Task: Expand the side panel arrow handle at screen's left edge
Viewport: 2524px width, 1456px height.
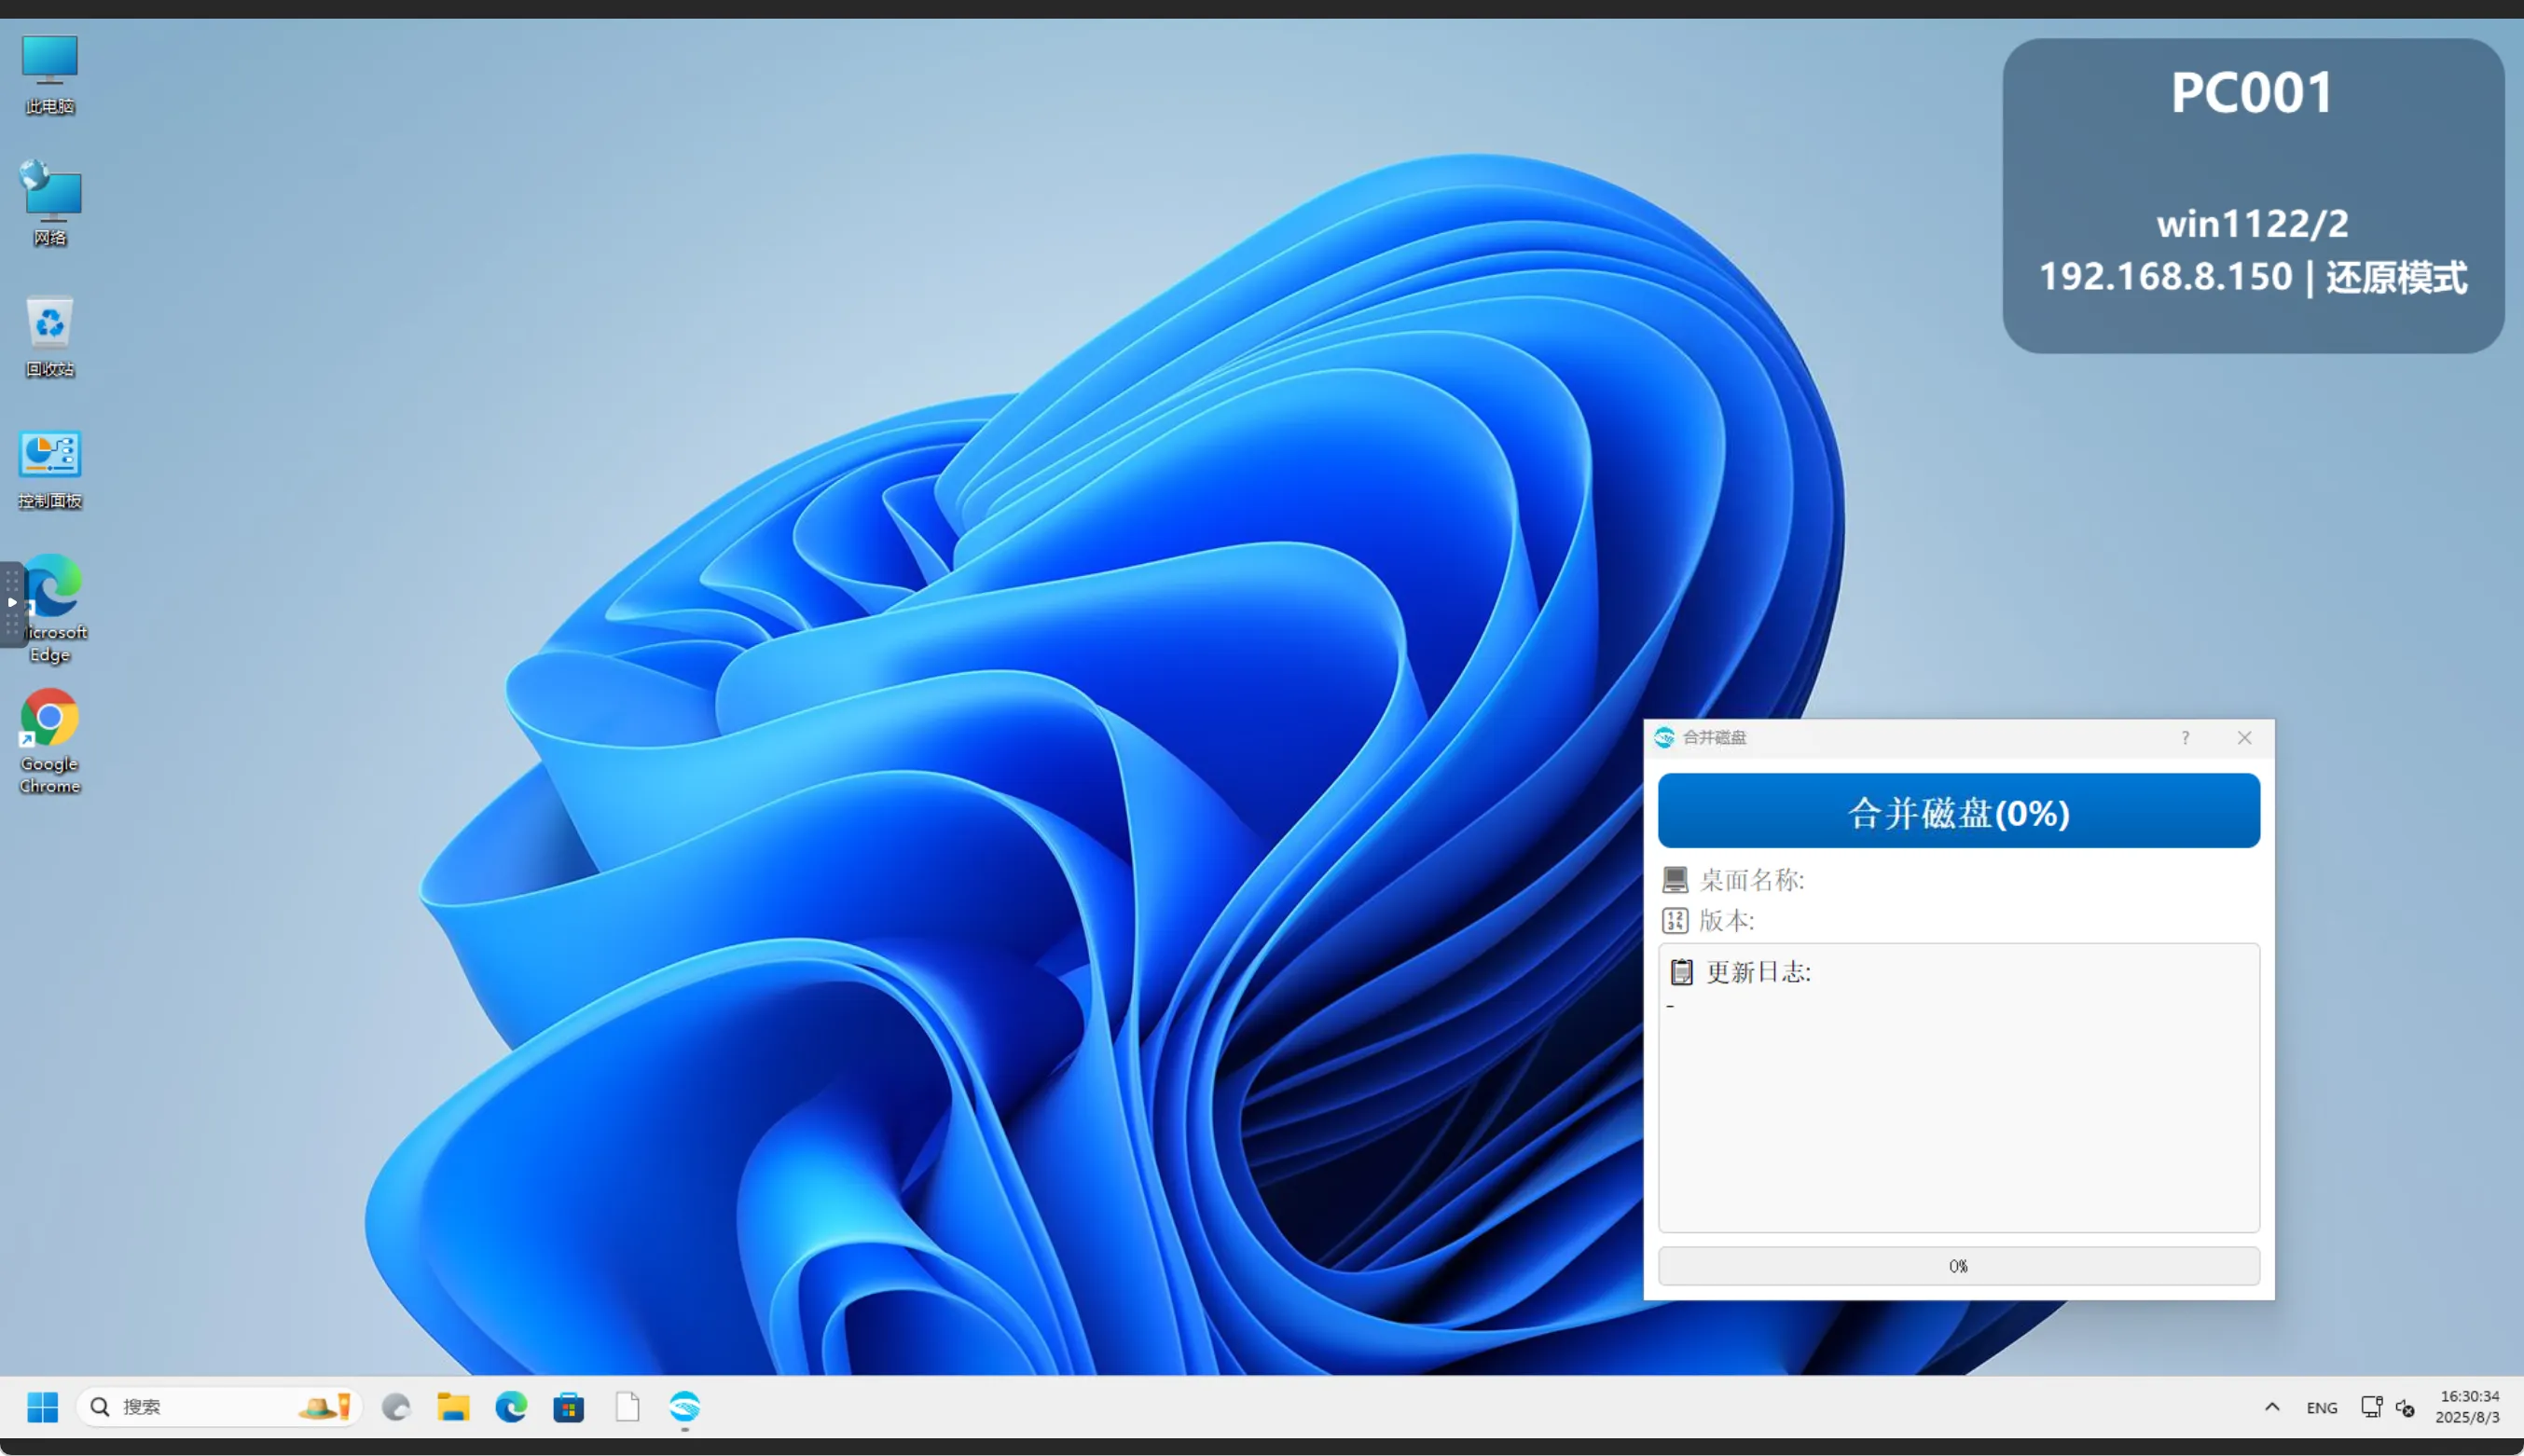Action: point(12,603)
